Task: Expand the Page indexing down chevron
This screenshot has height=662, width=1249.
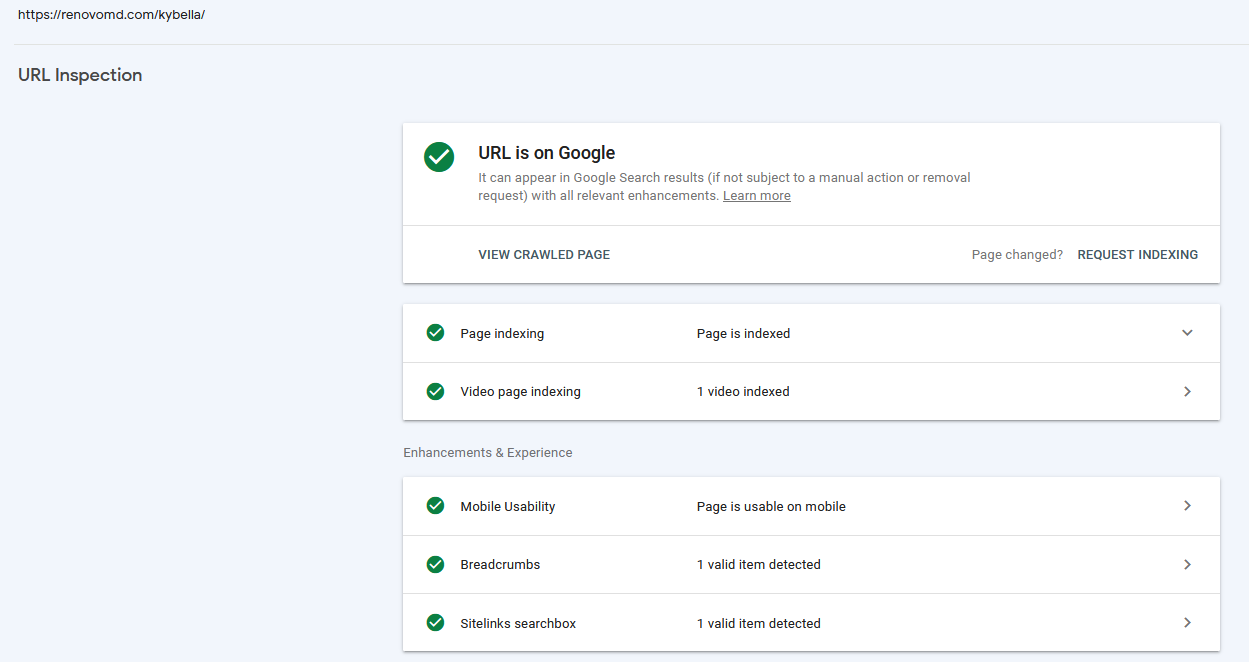Action: click(1187, 333)
